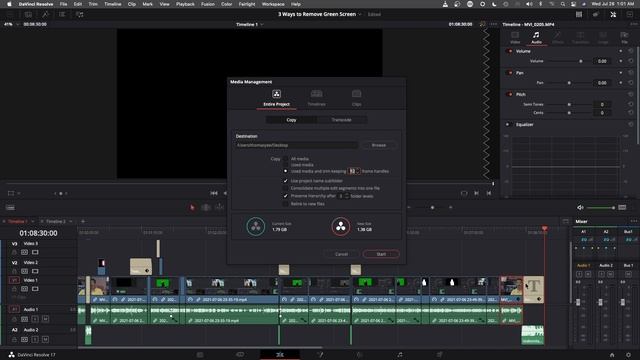Screen dimensions: 640x360
Task: Click the Pan slider handle in Inspector
Action: click(569, 83)
